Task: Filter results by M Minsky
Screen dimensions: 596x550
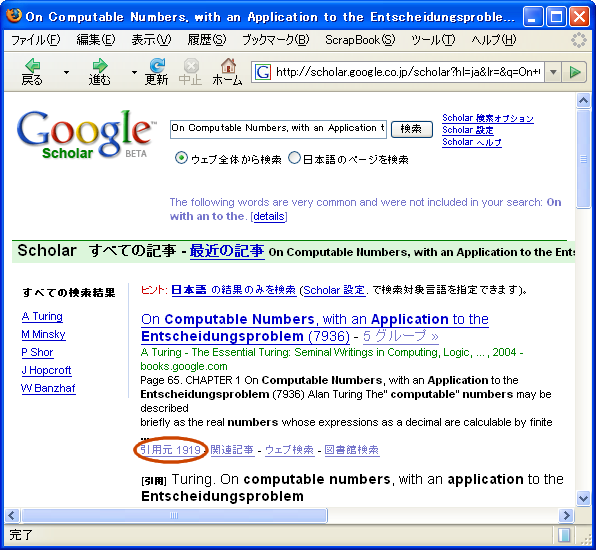Action: (43, 334)
